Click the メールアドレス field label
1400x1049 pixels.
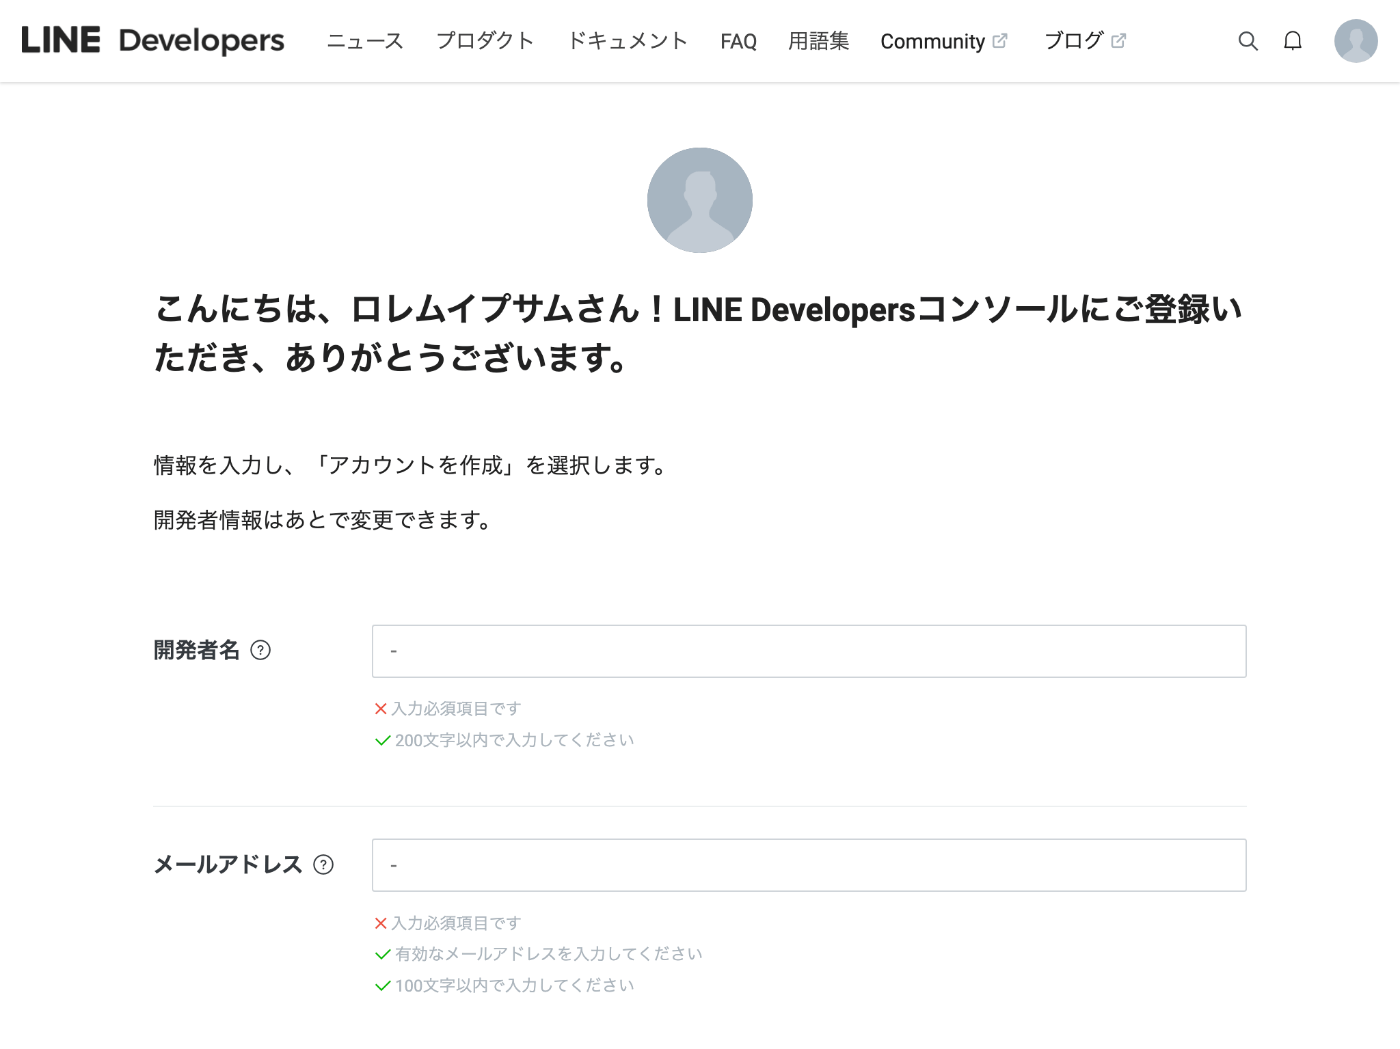pyautogui.click(x=228, y=865)
